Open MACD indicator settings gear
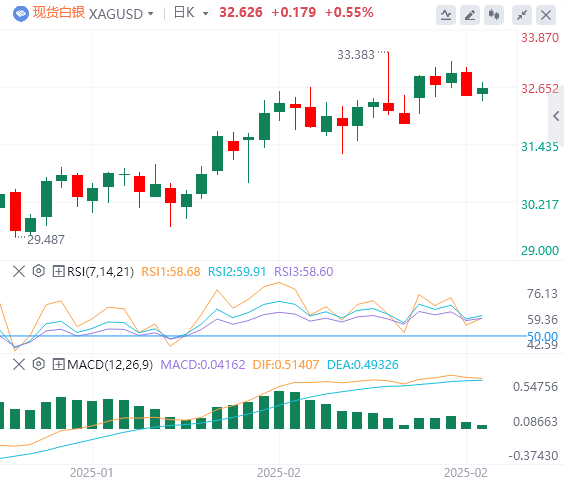The height and width of the screenshot is (483, 564). click(38, 364)
